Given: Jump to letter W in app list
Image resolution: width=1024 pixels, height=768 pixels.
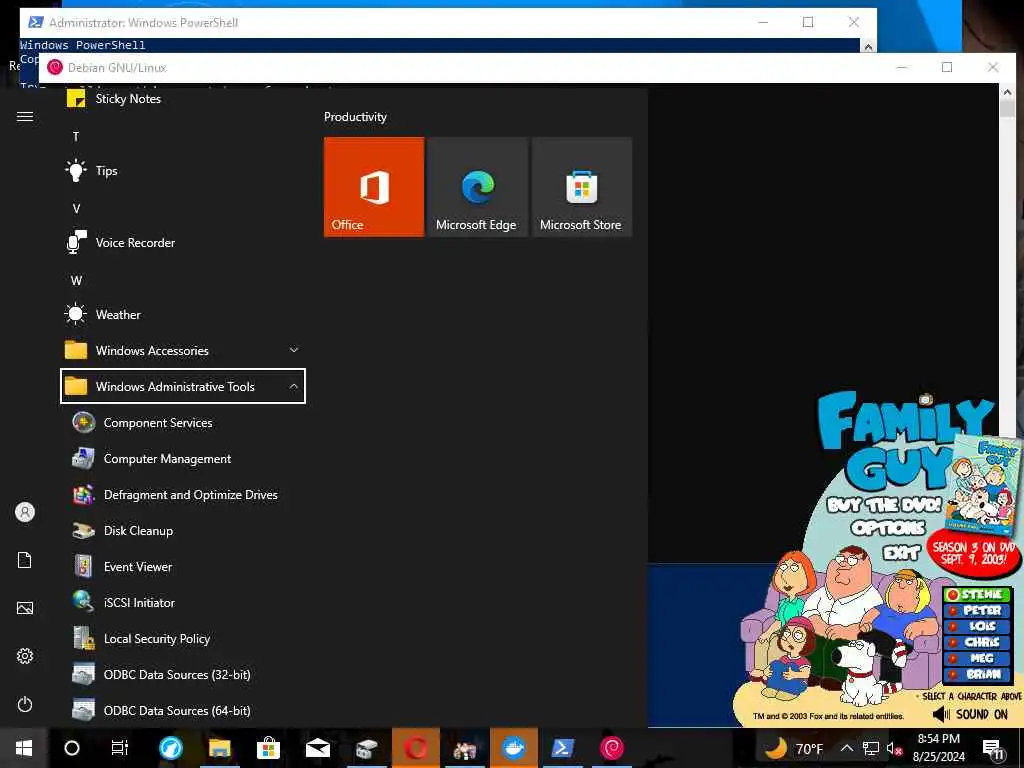Looking at the screenshot, I should (x=76, y=280).
